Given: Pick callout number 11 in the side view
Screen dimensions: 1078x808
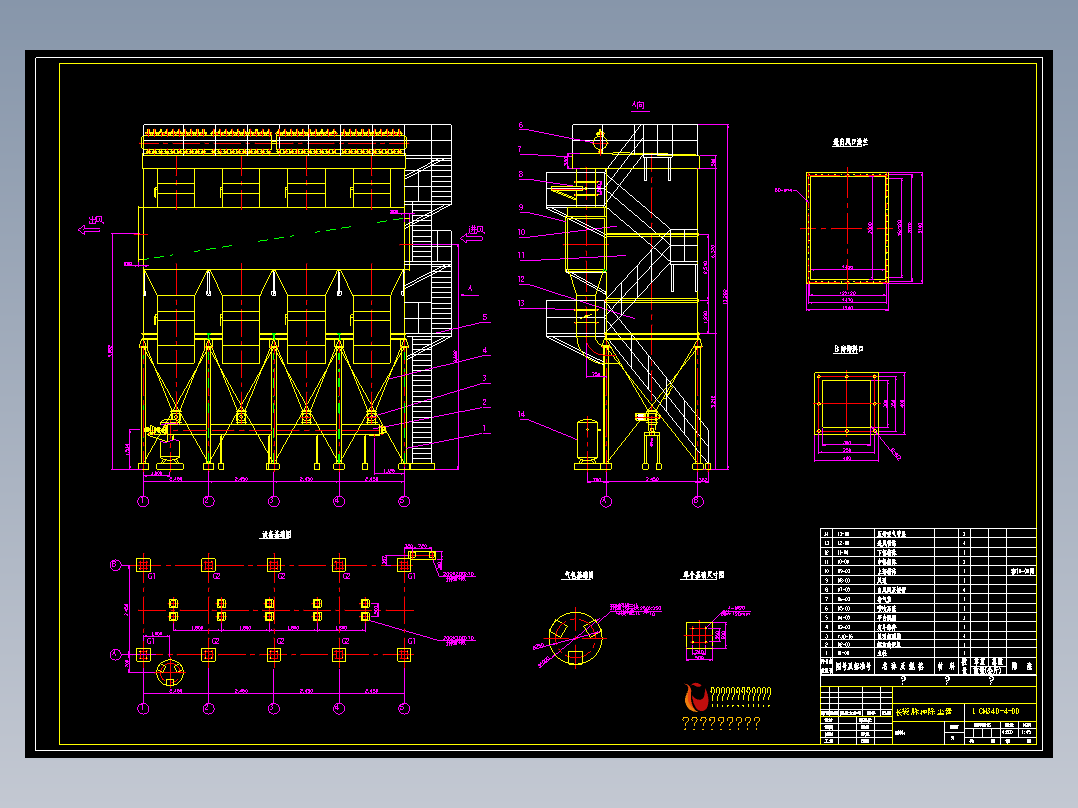Looking at the screenshot, I should coord(521,255).
